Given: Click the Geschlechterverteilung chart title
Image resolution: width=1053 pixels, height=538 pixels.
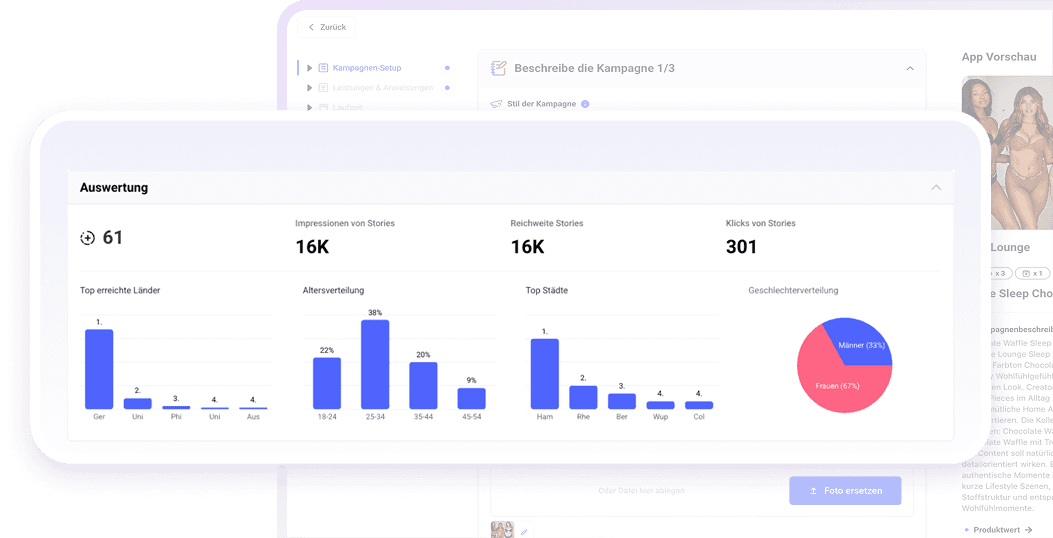Looking at the screenshot, I should pos(793,291).
